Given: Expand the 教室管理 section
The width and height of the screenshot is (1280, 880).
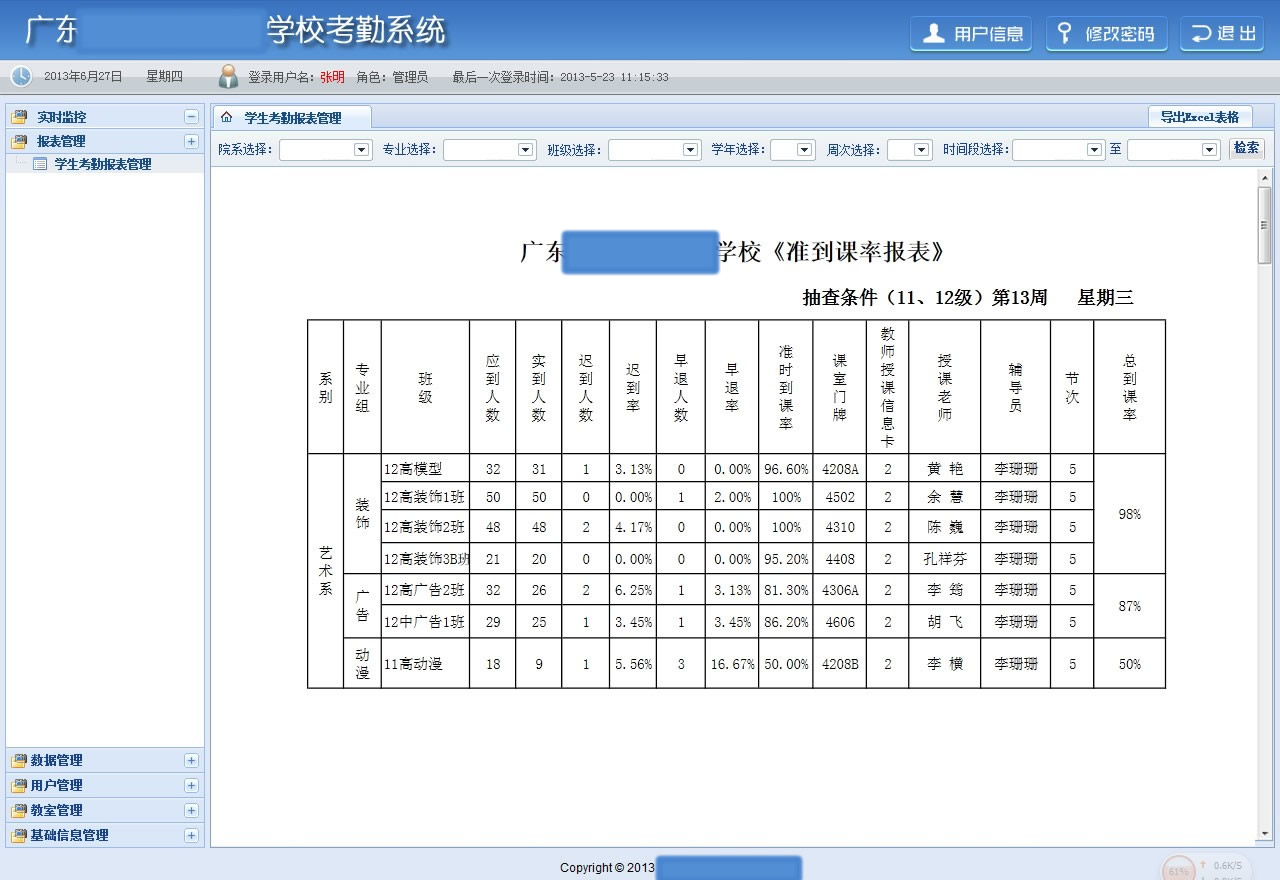Looking at the screenshot, I should (x=191, y=810).
